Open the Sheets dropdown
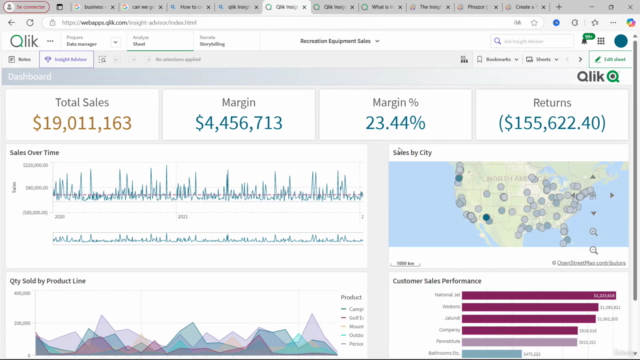 (542, 60)
